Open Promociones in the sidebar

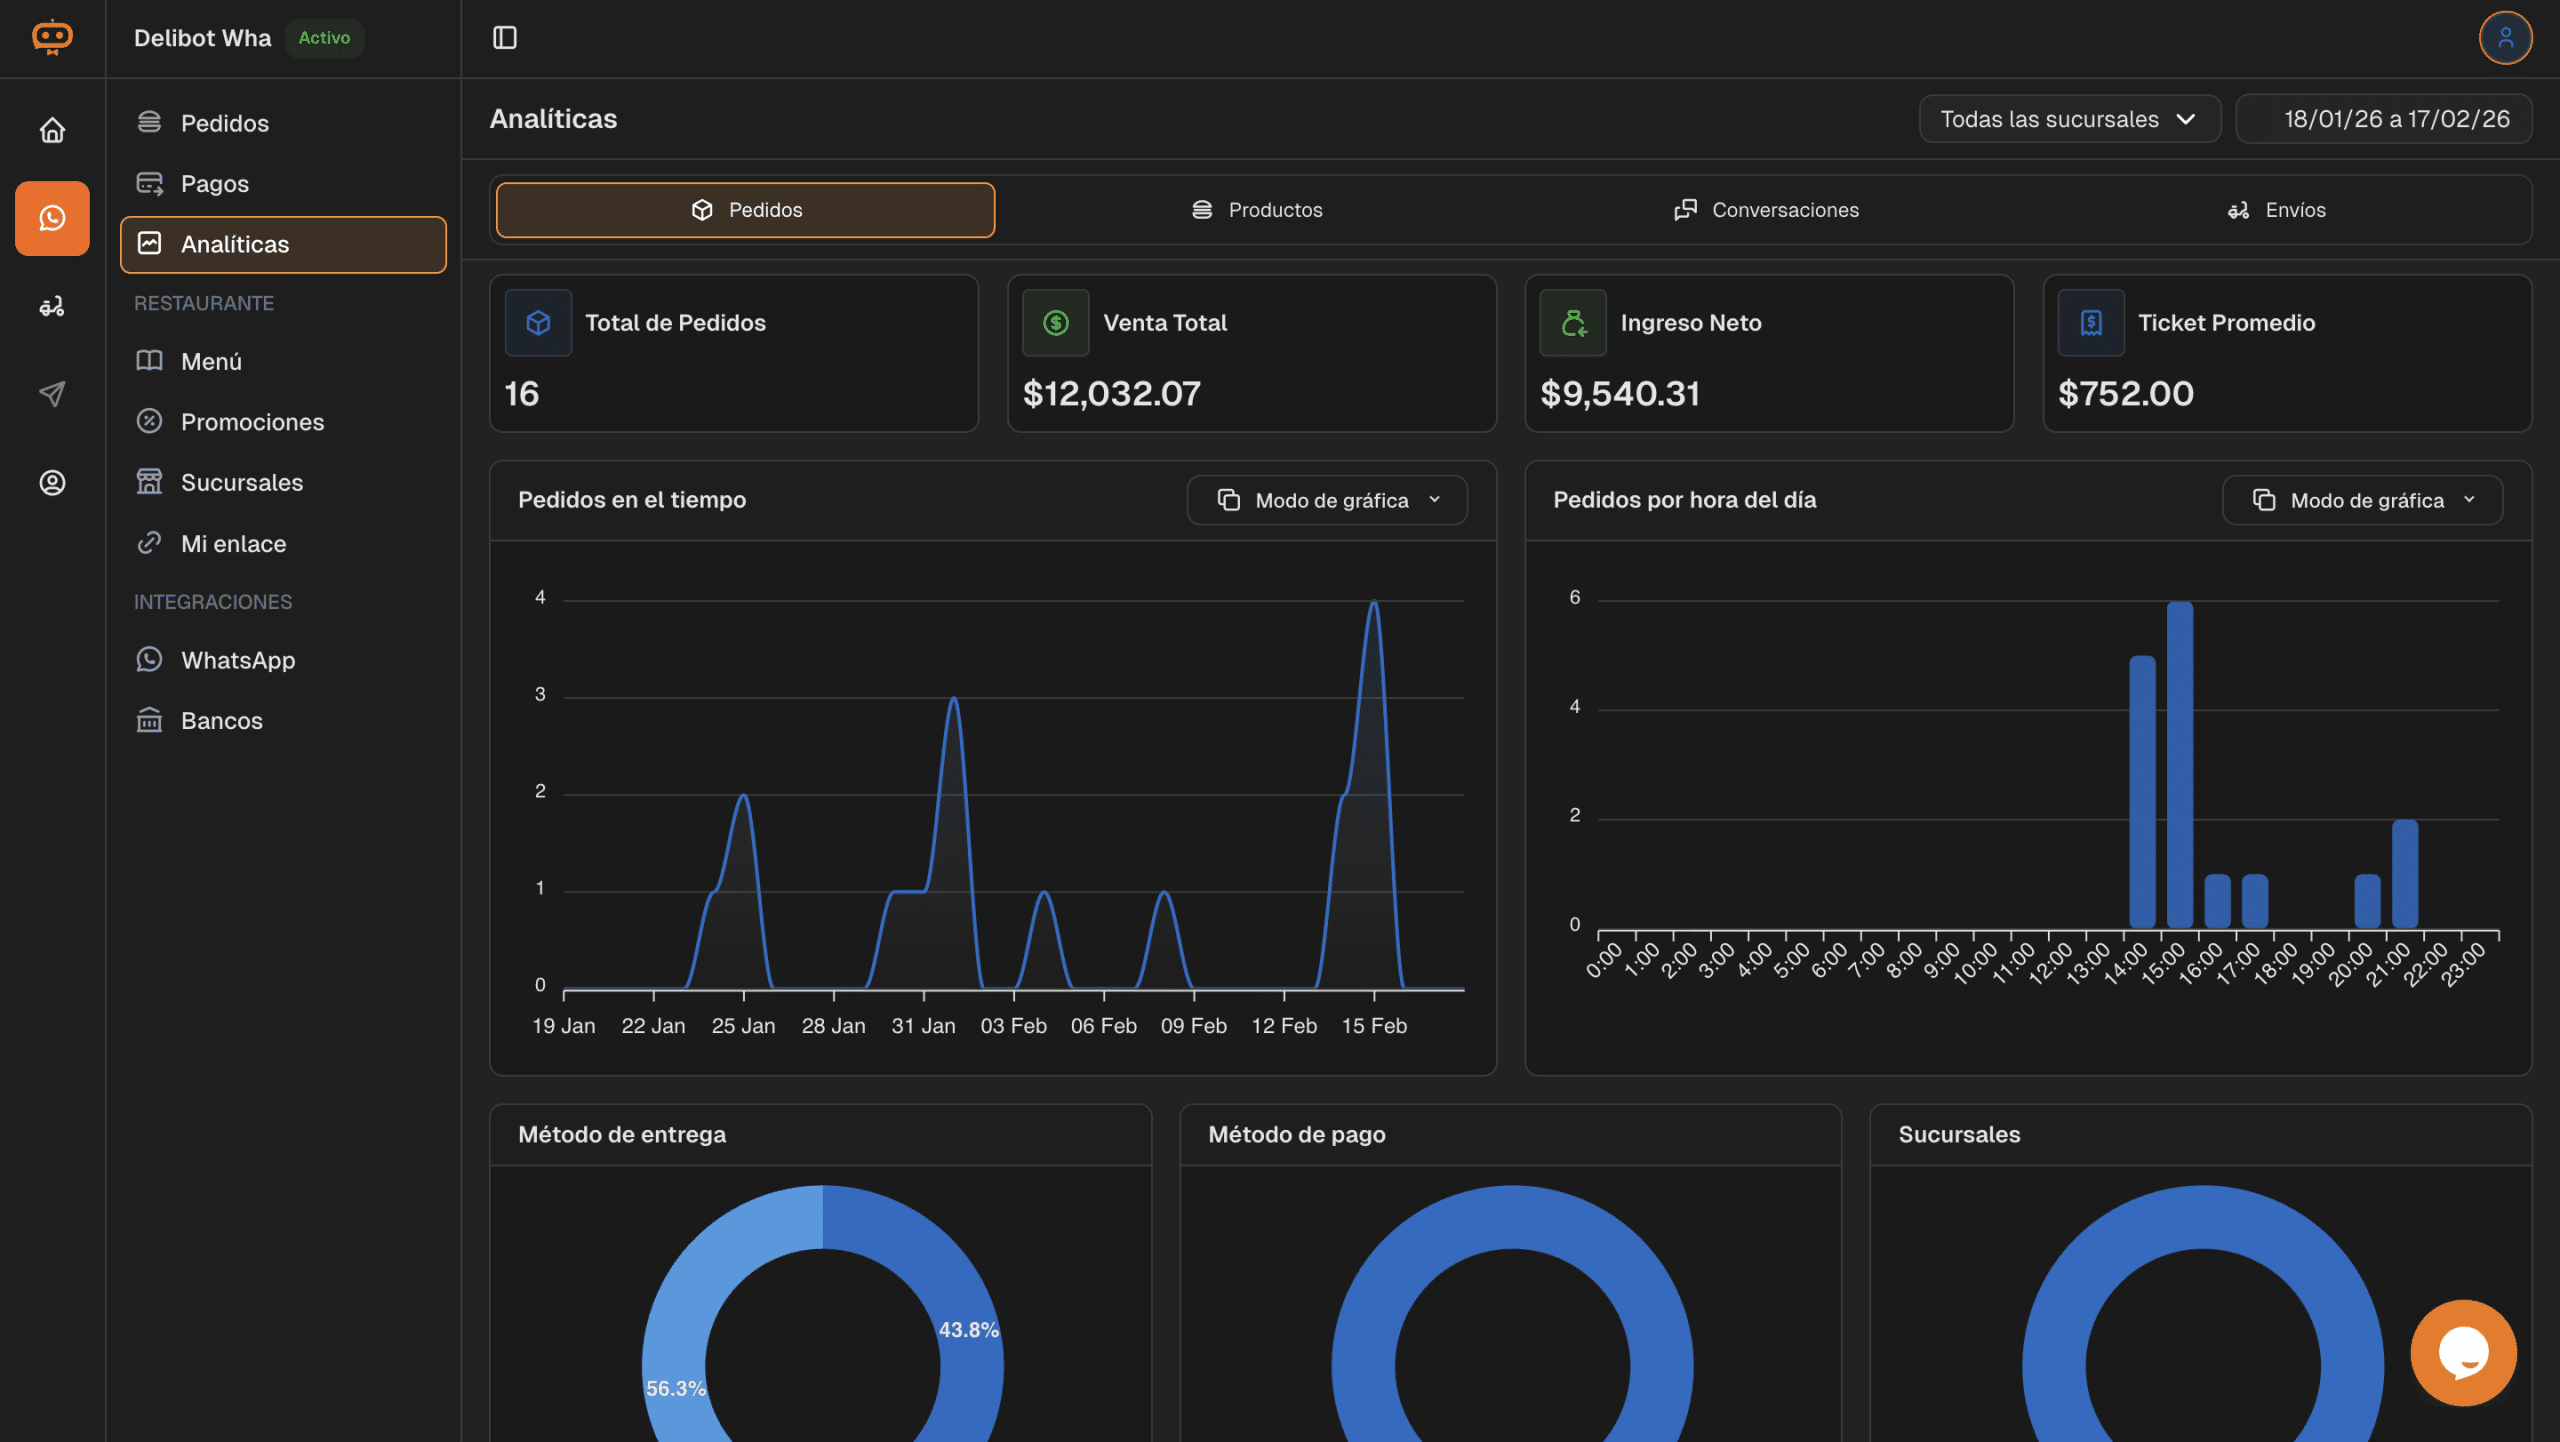coord(252,422)
